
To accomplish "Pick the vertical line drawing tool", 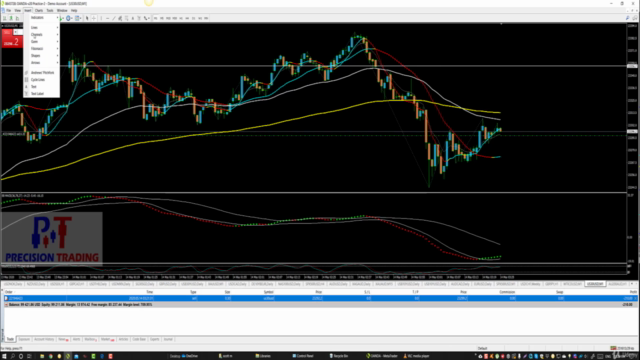I will click(x=101, y=18).
